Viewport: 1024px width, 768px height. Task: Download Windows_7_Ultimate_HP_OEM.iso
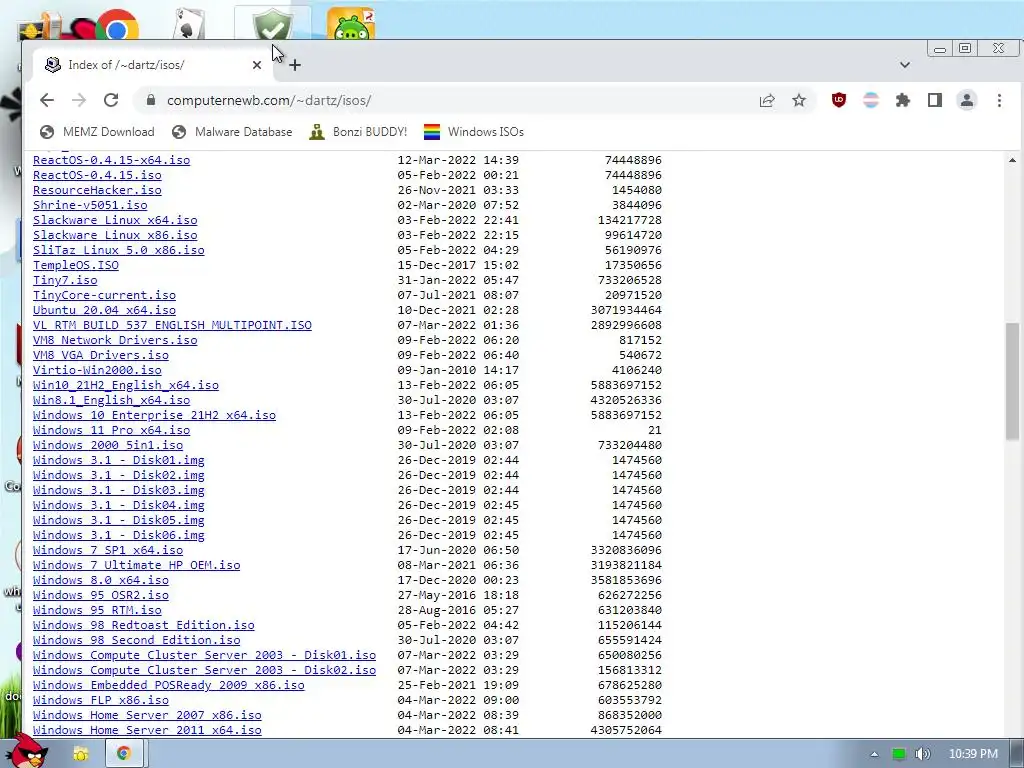pos(136,566)
